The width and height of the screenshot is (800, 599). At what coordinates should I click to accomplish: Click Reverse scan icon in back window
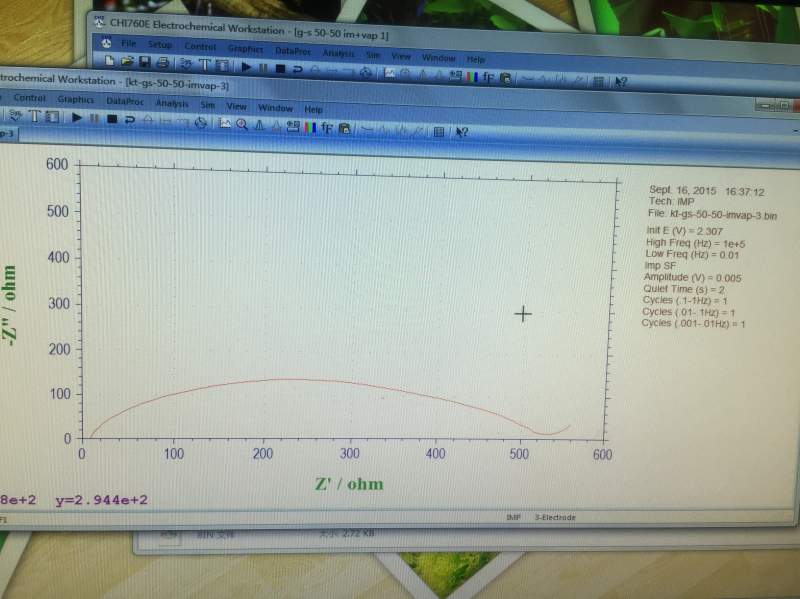click(297, 69)
